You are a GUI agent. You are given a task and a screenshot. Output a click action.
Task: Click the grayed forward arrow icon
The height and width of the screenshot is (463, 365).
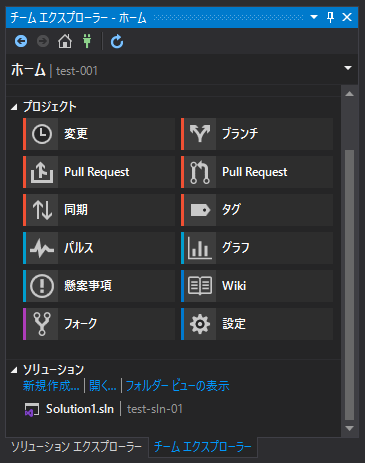coord(43,41)
